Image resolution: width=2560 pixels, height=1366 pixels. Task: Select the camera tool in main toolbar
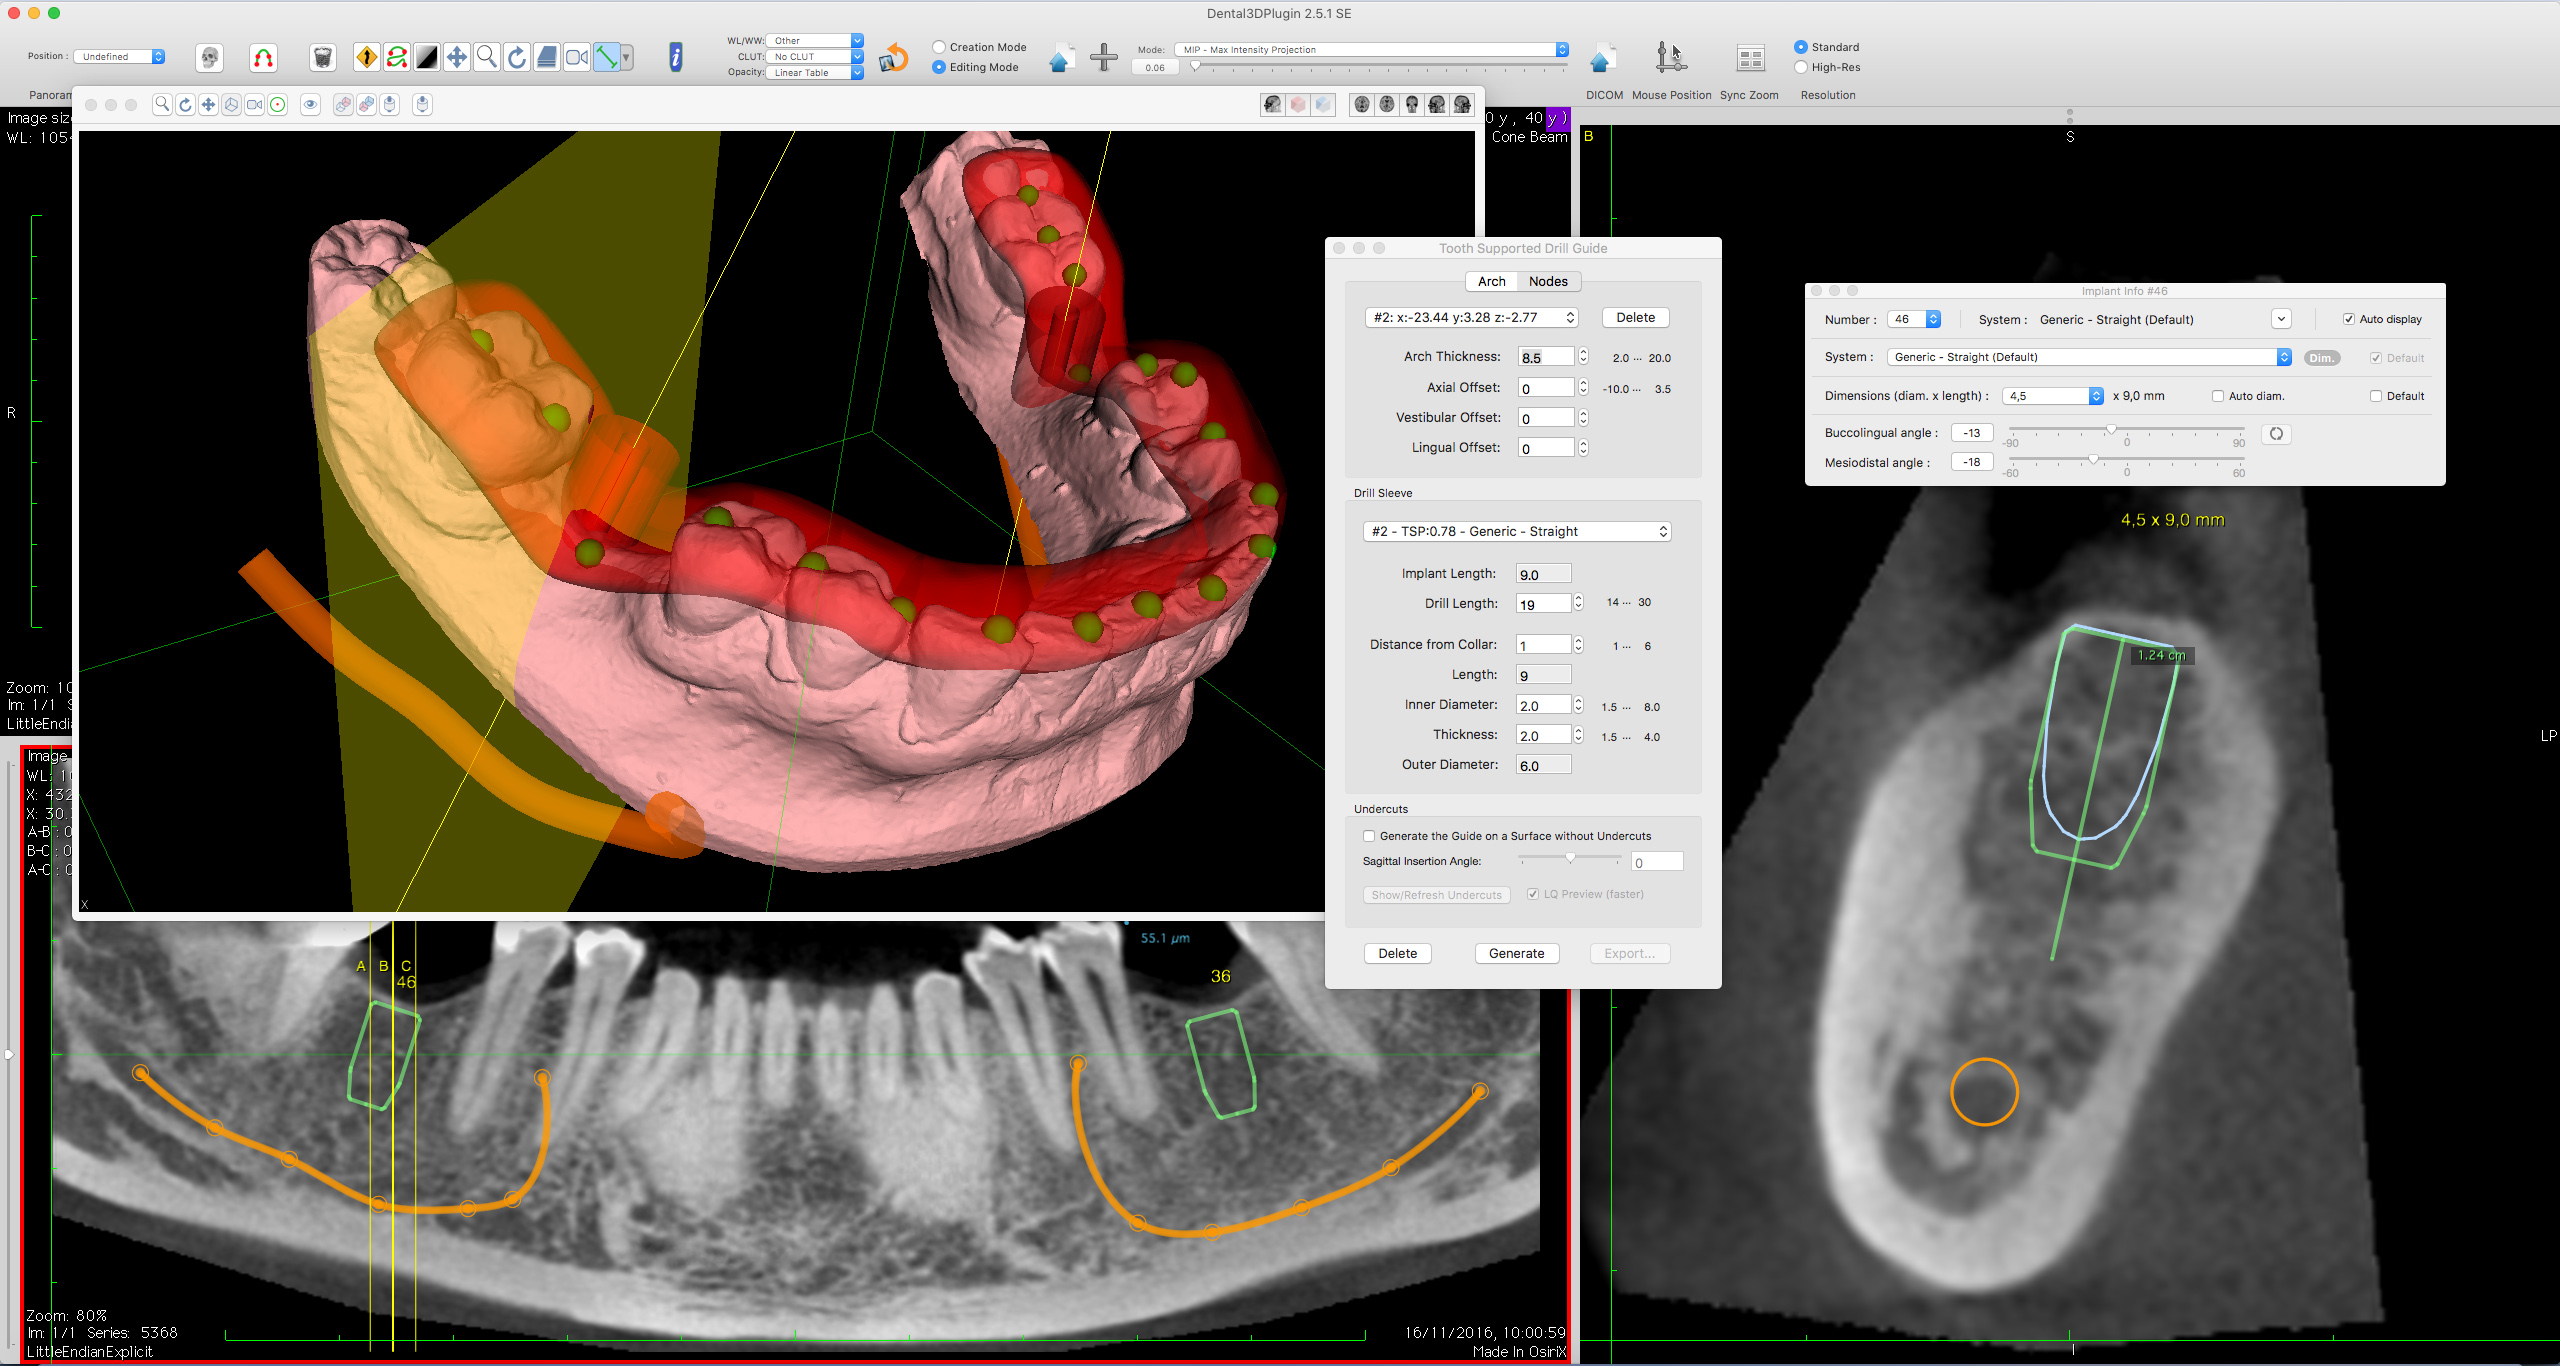pos(577,57)
